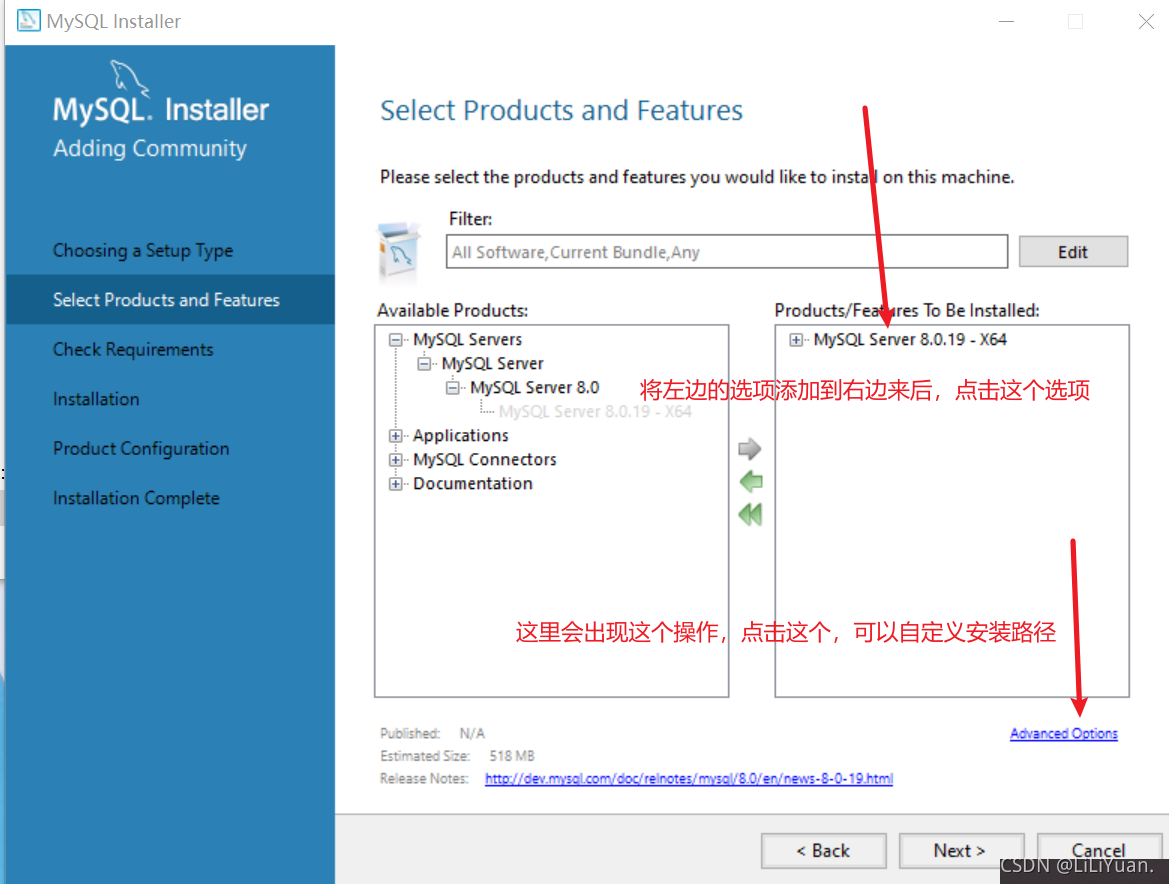The image size is (1169, 884).
Task: Open the Installation Complete step
Action: 136,498
